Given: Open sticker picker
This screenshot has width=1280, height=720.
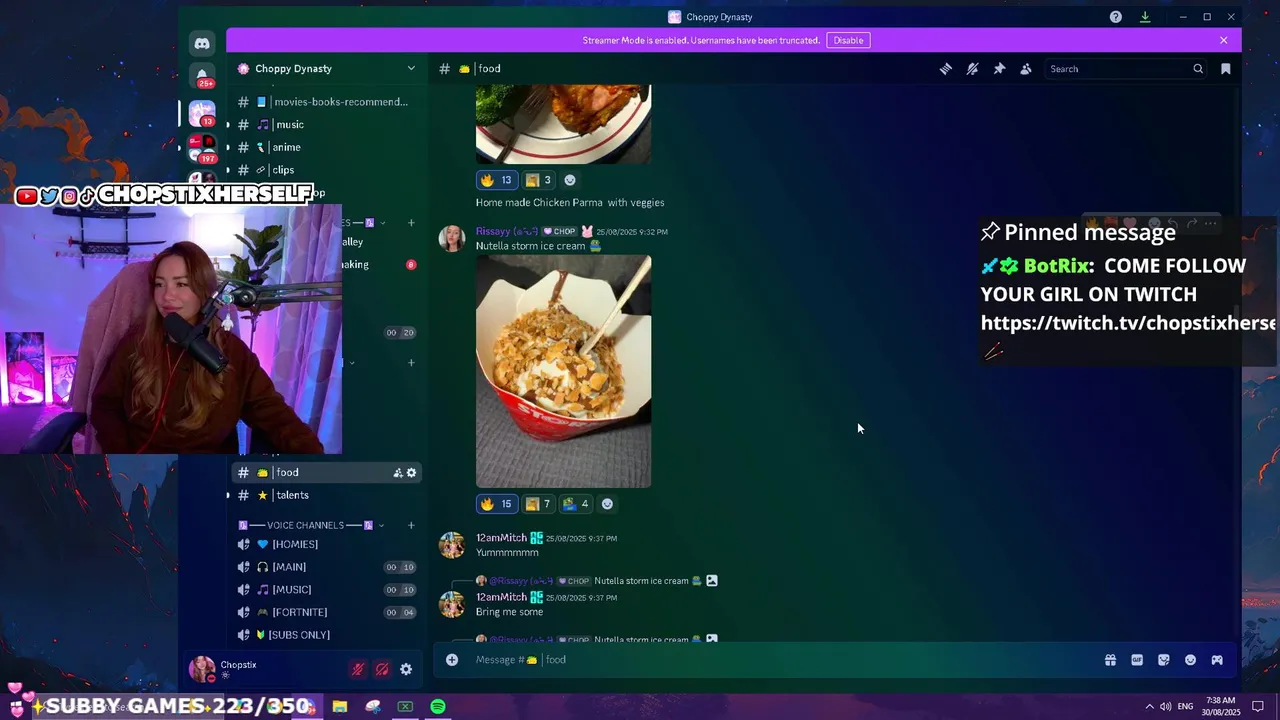Looking at the screenshot, I should pos(1164,660).
